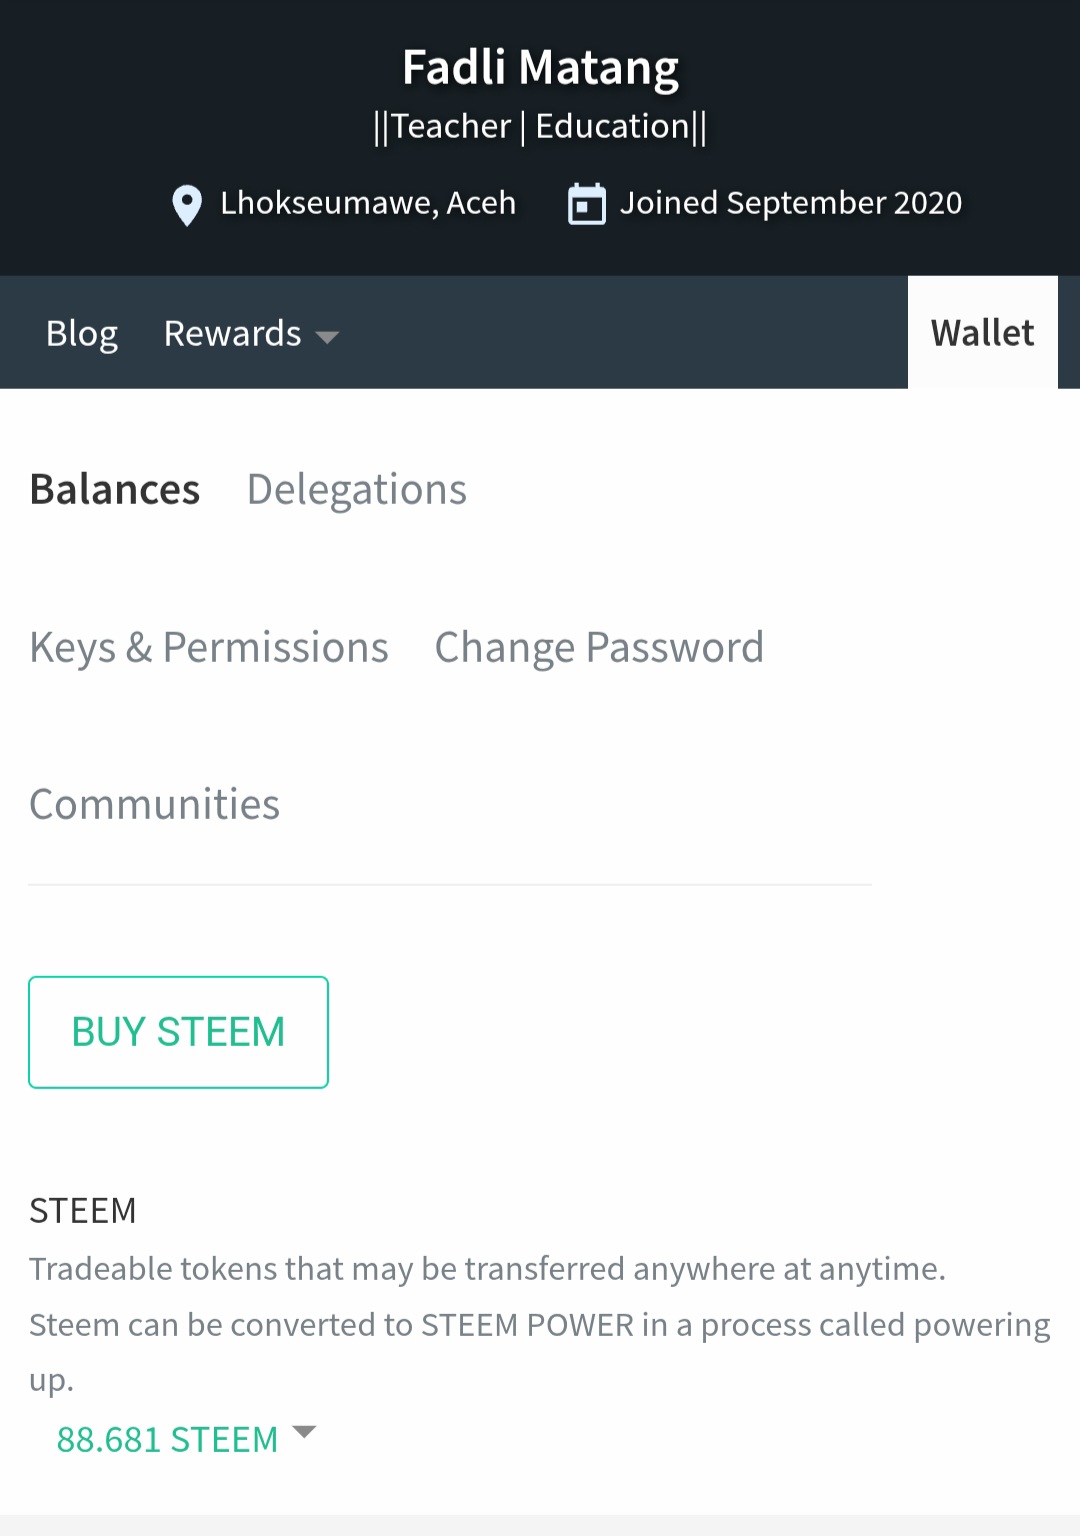Viewport: 1080px width, 1536px height.
Task: Click the Joined September 2020 text
Action: click(x=790, y=203)
